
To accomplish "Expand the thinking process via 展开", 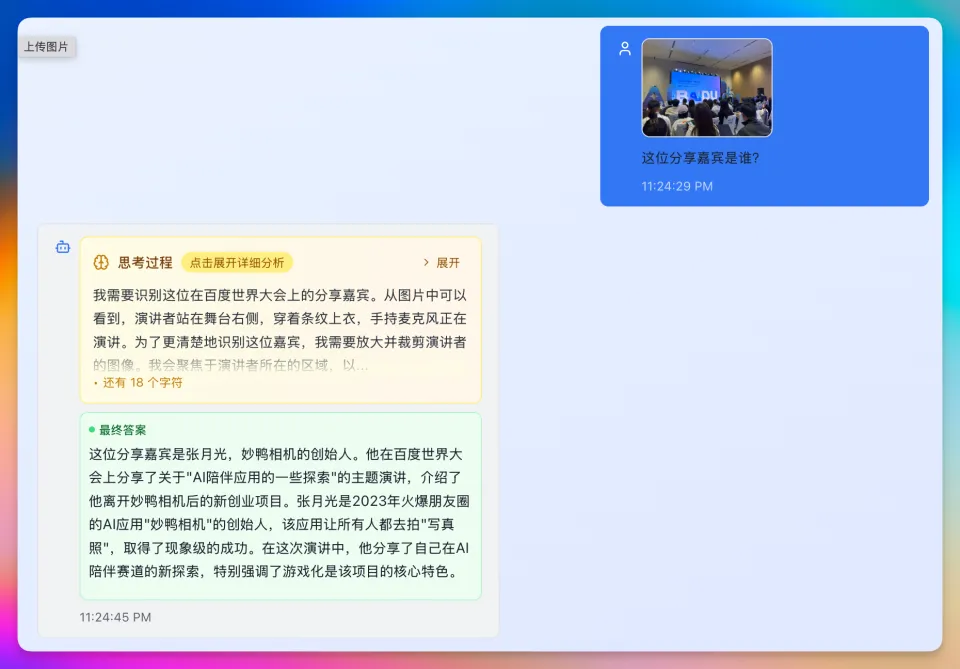I will click(448, 263).
